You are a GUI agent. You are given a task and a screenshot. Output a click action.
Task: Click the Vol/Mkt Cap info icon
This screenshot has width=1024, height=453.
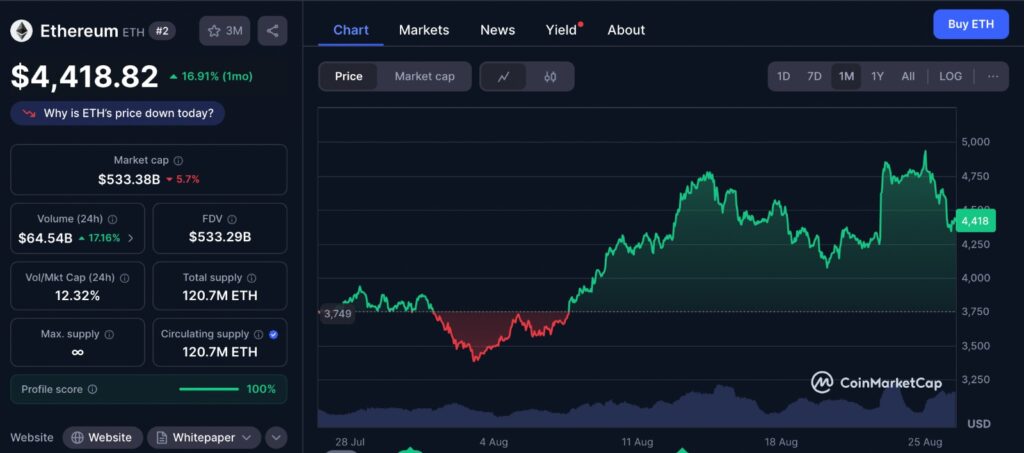pos(125,278)
